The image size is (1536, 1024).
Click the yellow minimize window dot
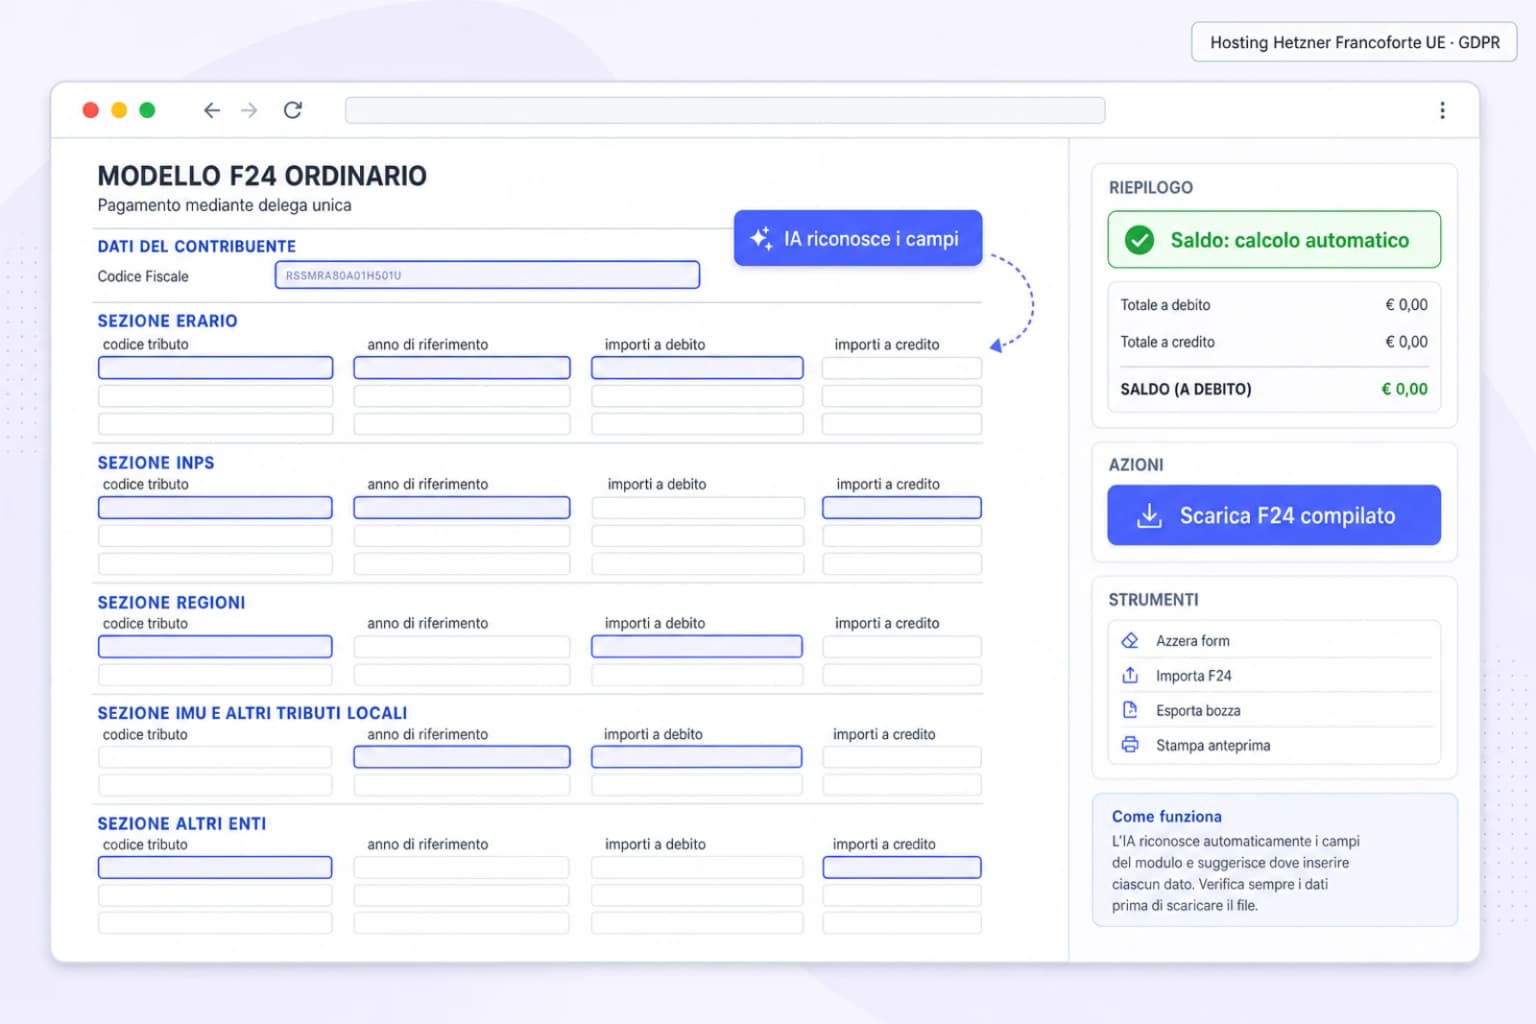119,110
